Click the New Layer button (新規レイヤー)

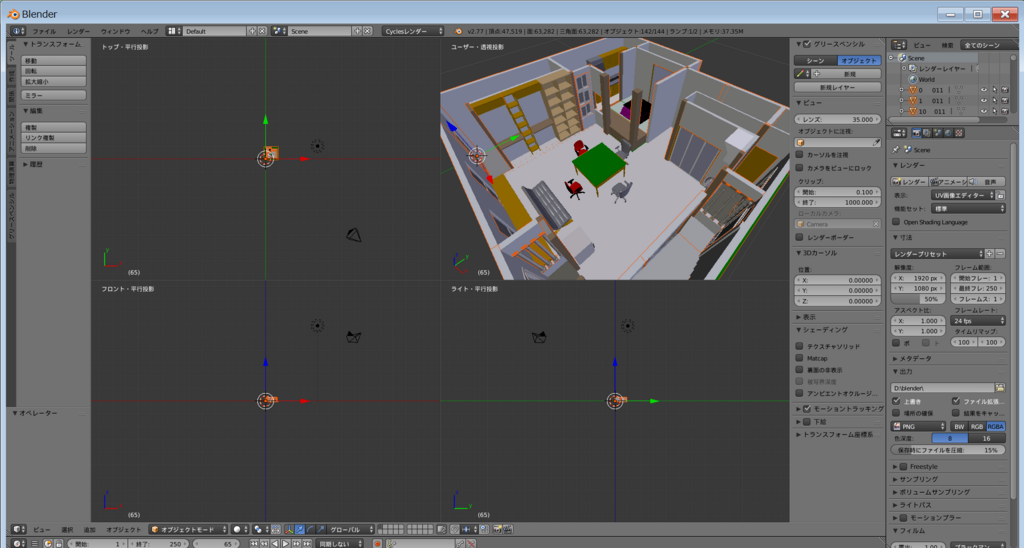click(837, 88)
